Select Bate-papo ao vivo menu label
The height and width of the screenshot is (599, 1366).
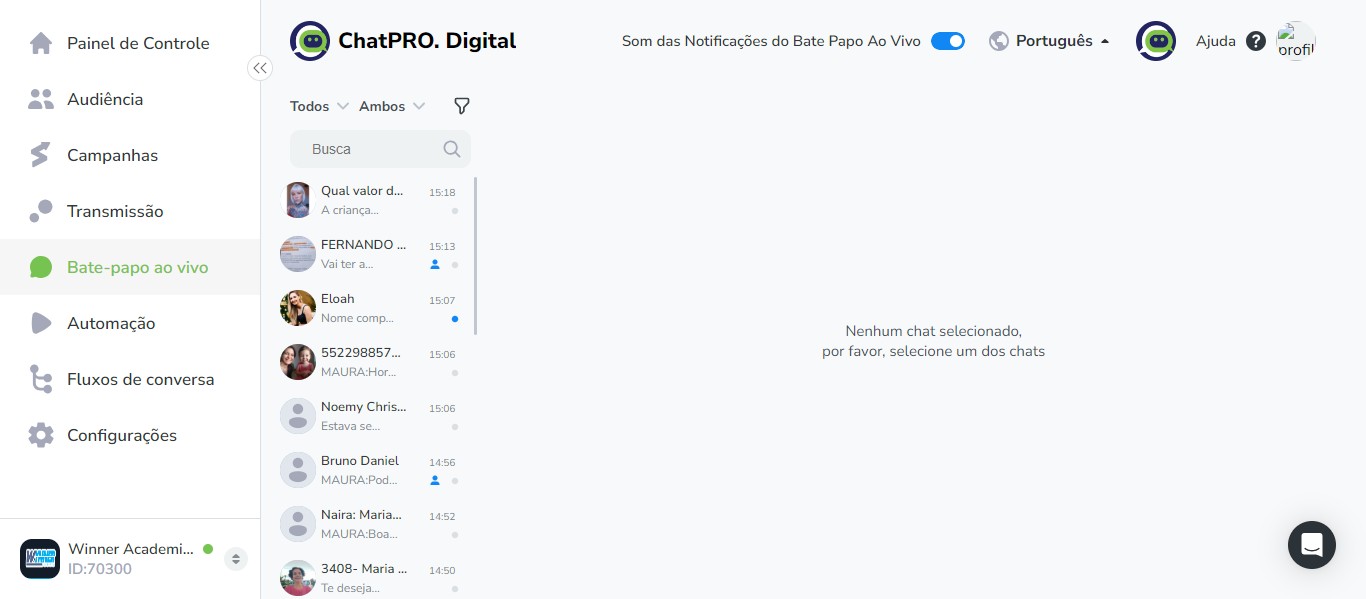138,267
